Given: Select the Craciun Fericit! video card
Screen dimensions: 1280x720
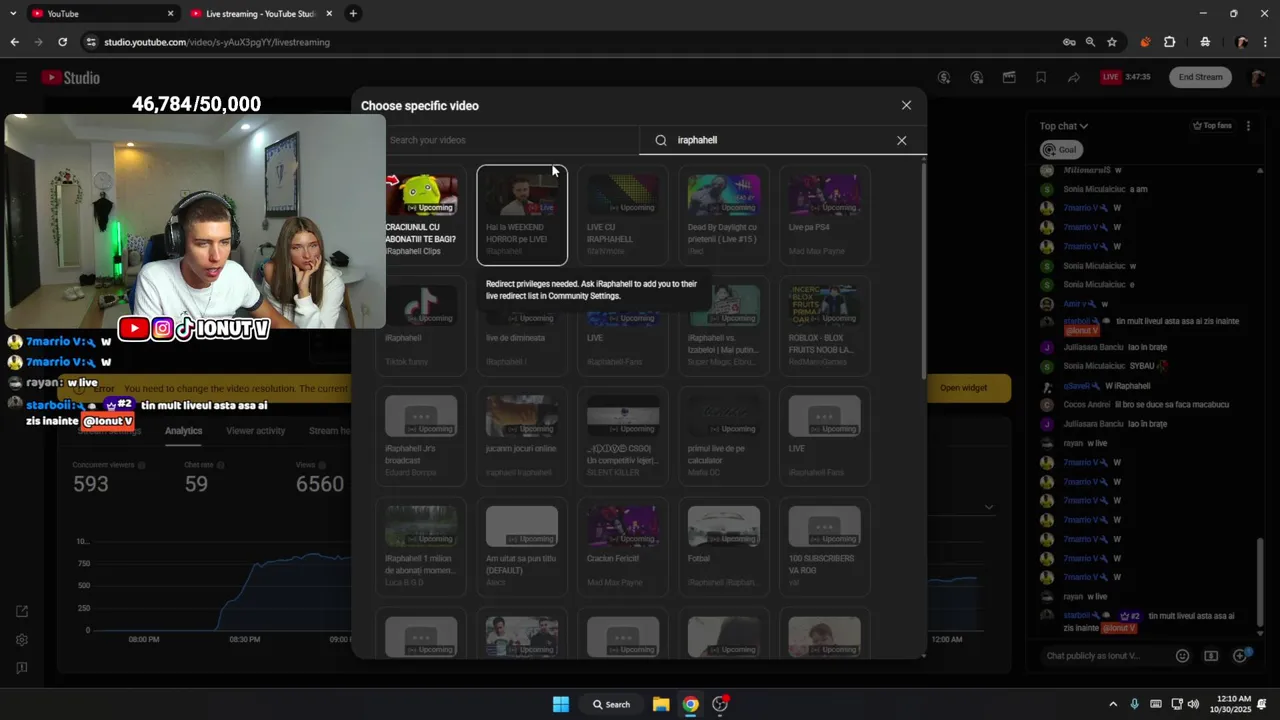Looking at the screenshot, I should click(623, 547).
